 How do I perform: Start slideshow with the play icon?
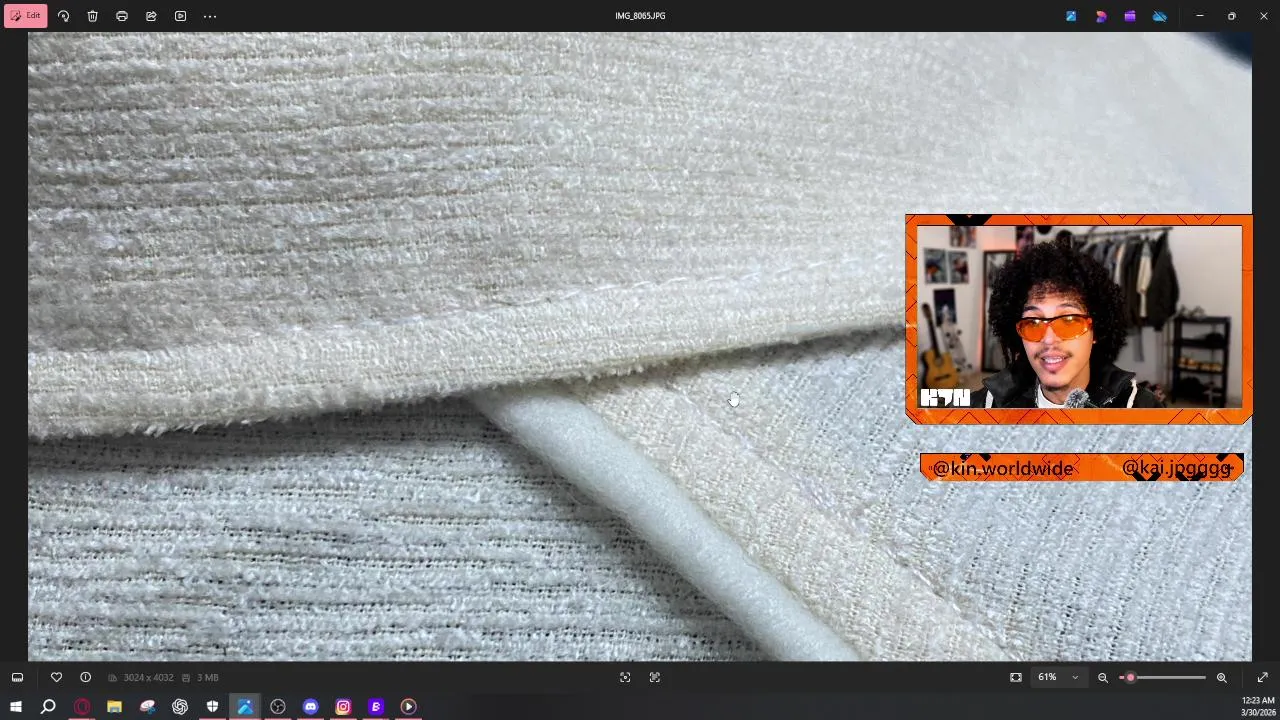[180, 16]
